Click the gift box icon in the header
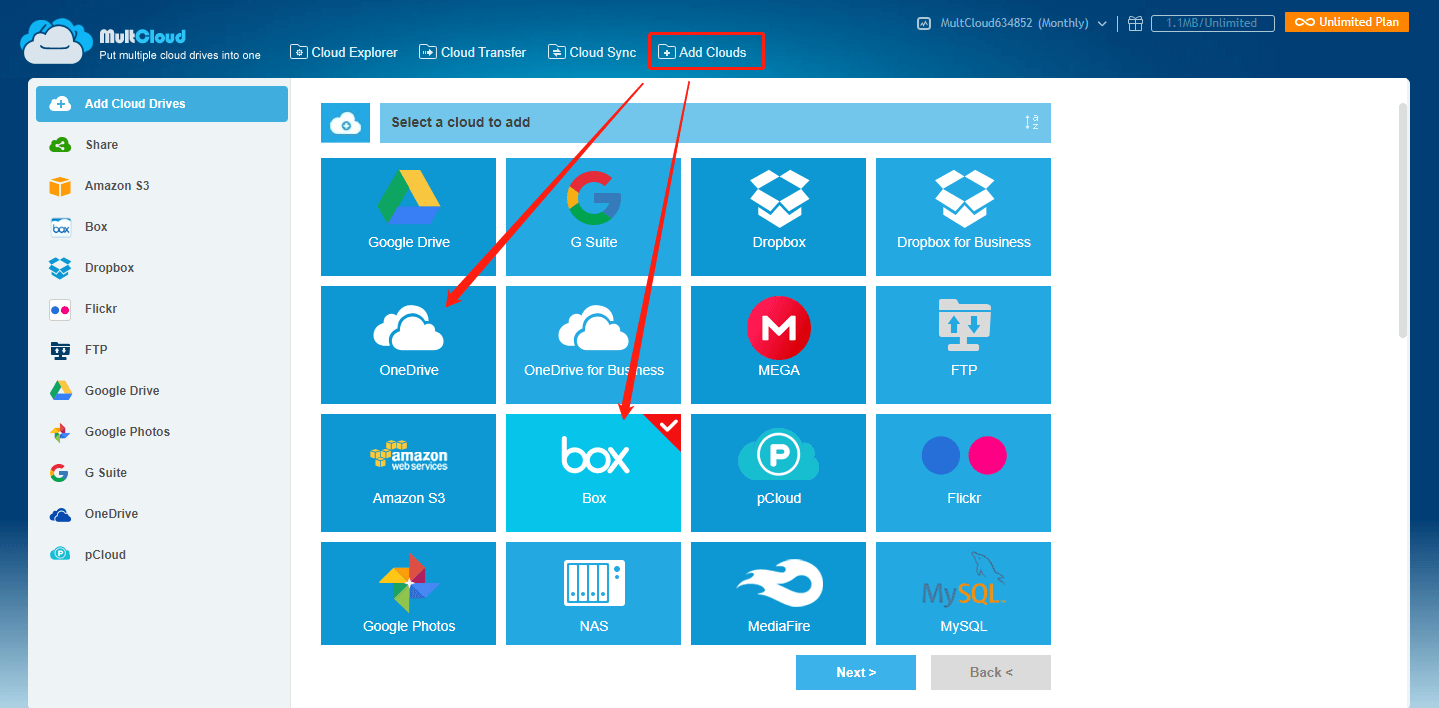Viewport: 1439px width, 708px height. click(x=1134, y=23)
